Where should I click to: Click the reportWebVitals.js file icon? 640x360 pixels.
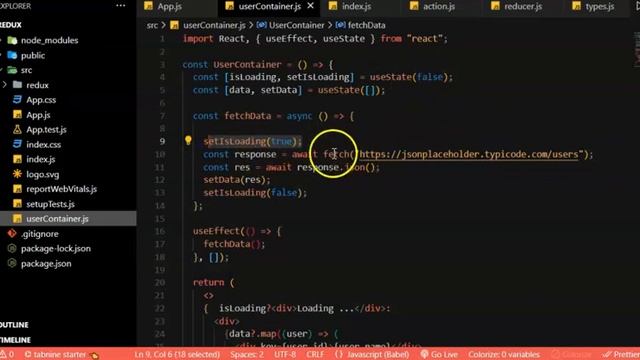17,189
